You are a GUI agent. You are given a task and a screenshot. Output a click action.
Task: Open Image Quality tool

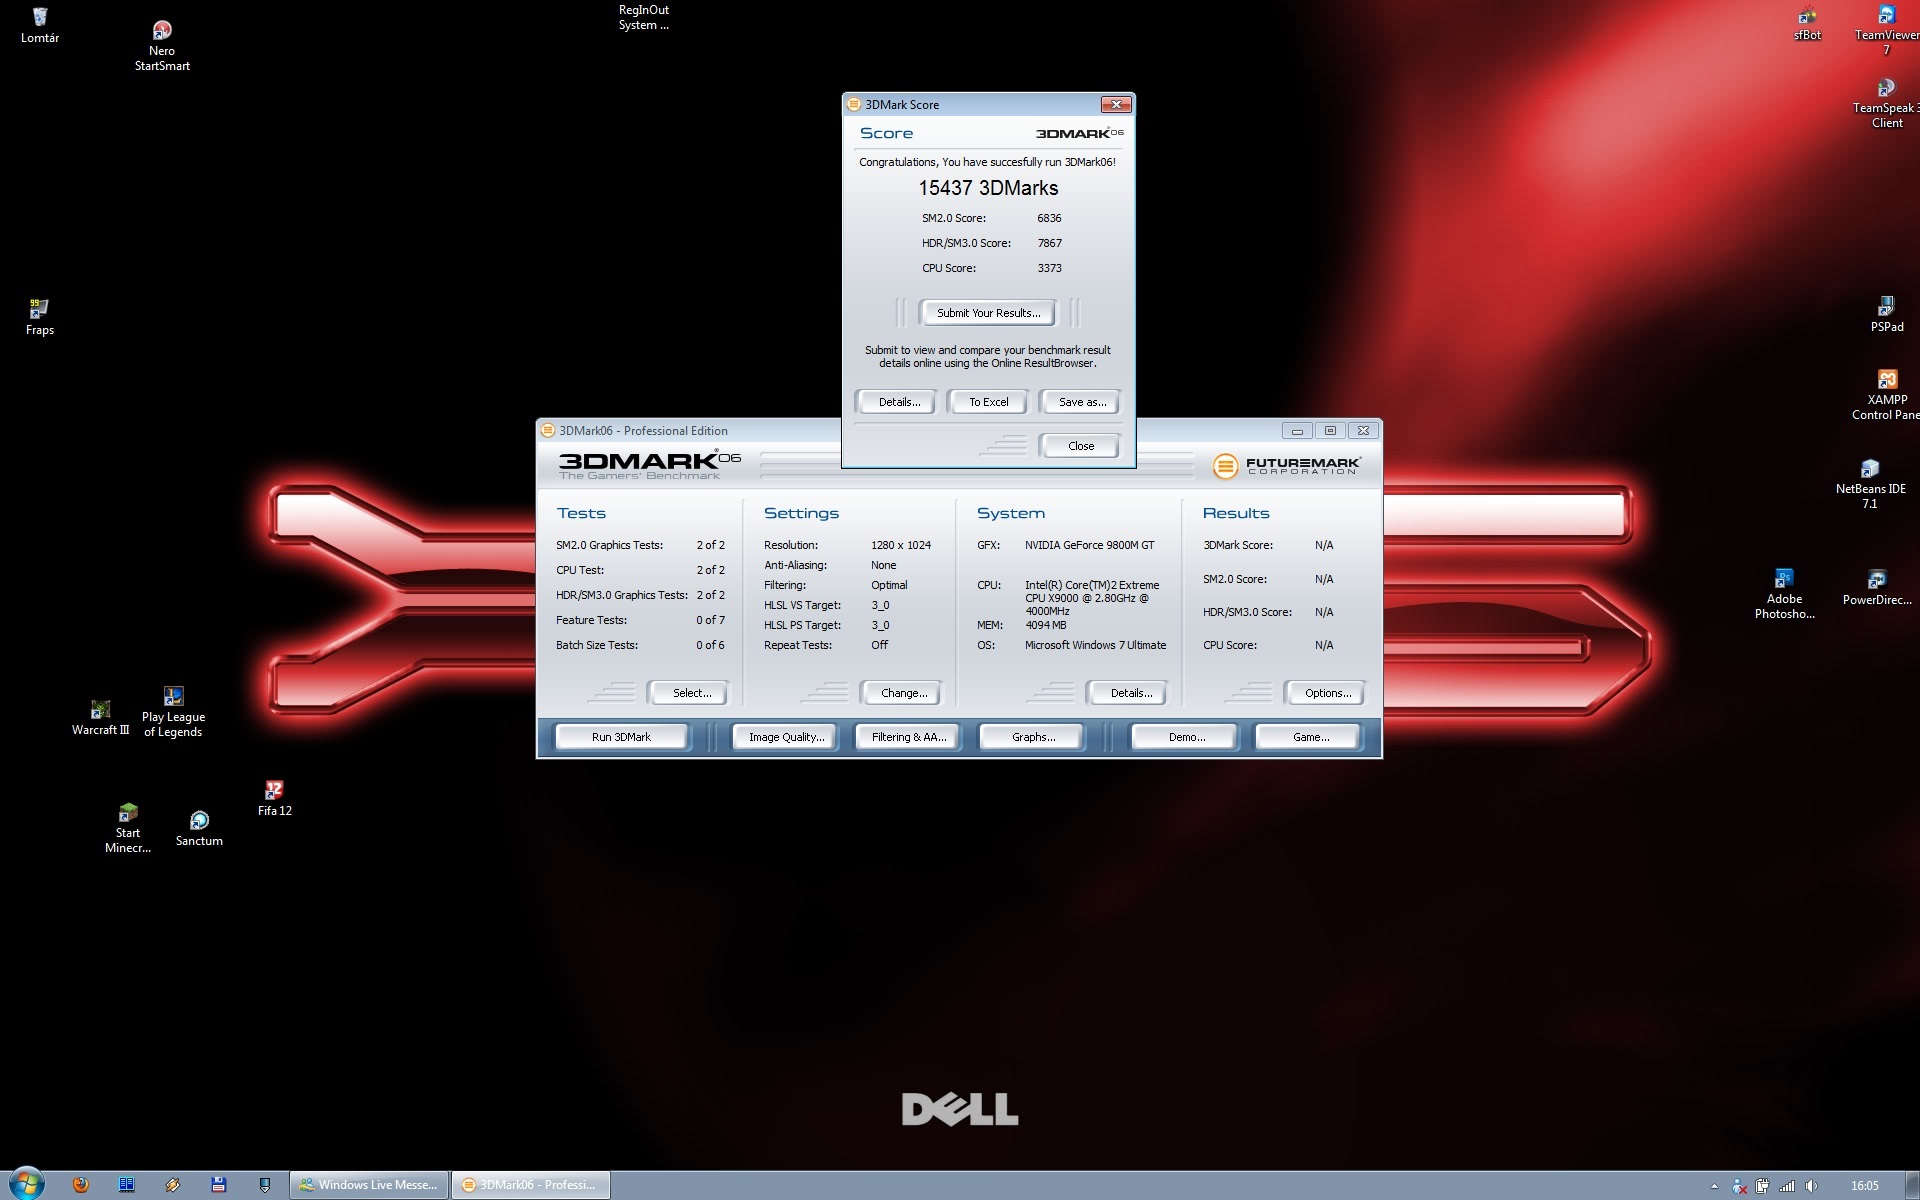click(x=786, y=737)
